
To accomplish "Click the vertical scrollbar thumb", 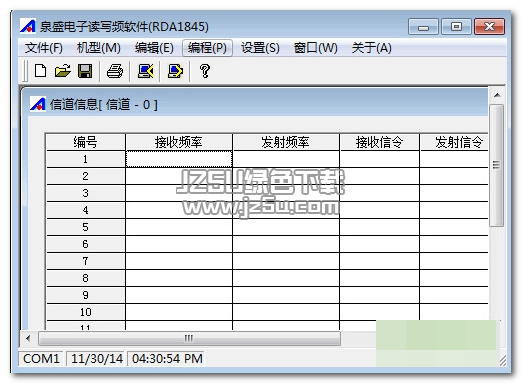I will pos(496,165).
